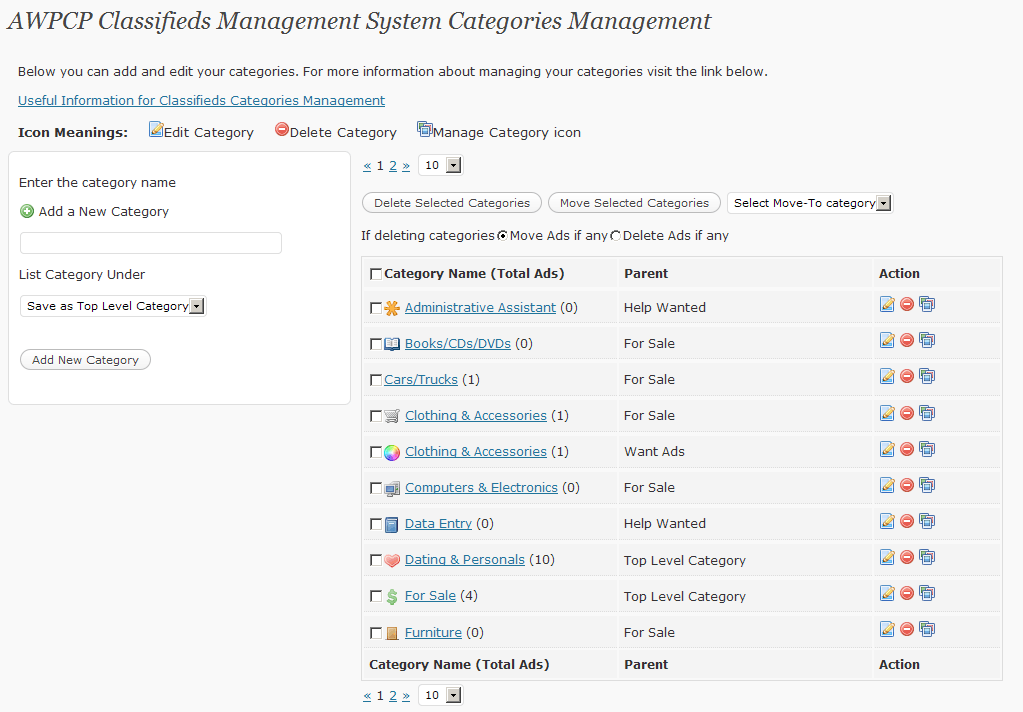1023x712 pixels.
Task: Open the Furniture category link
Action: 433,632
